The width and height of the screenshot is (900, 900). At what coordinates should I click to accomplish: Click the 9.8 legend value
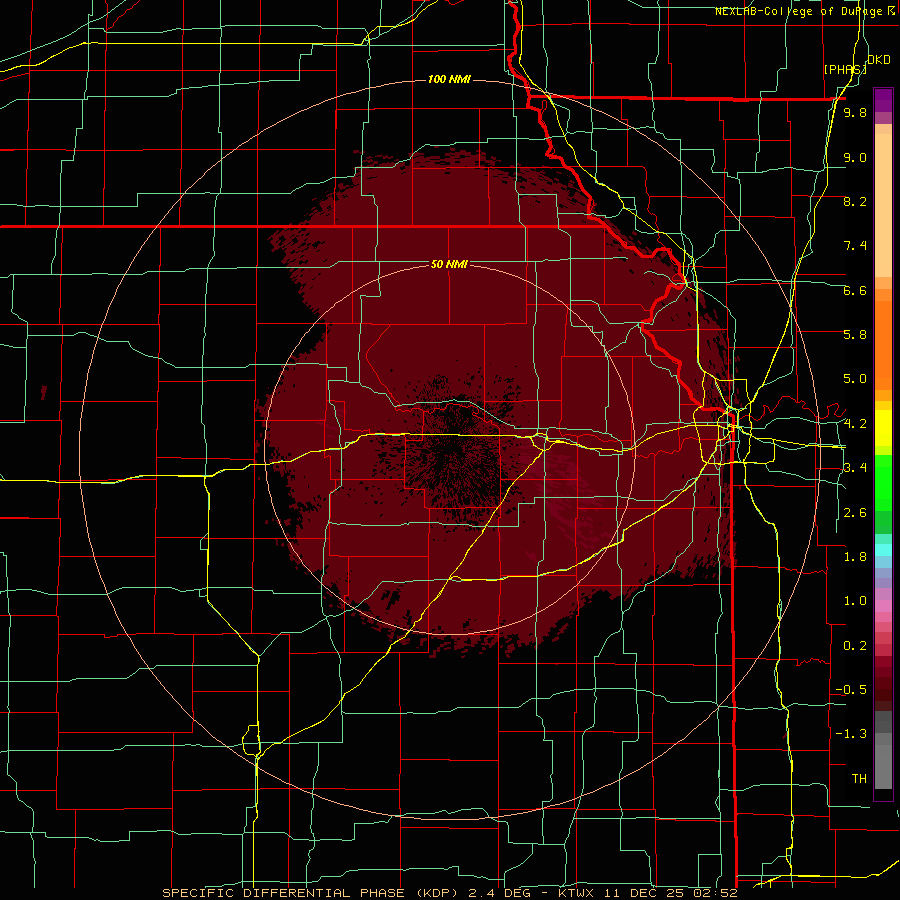point(855,113)
